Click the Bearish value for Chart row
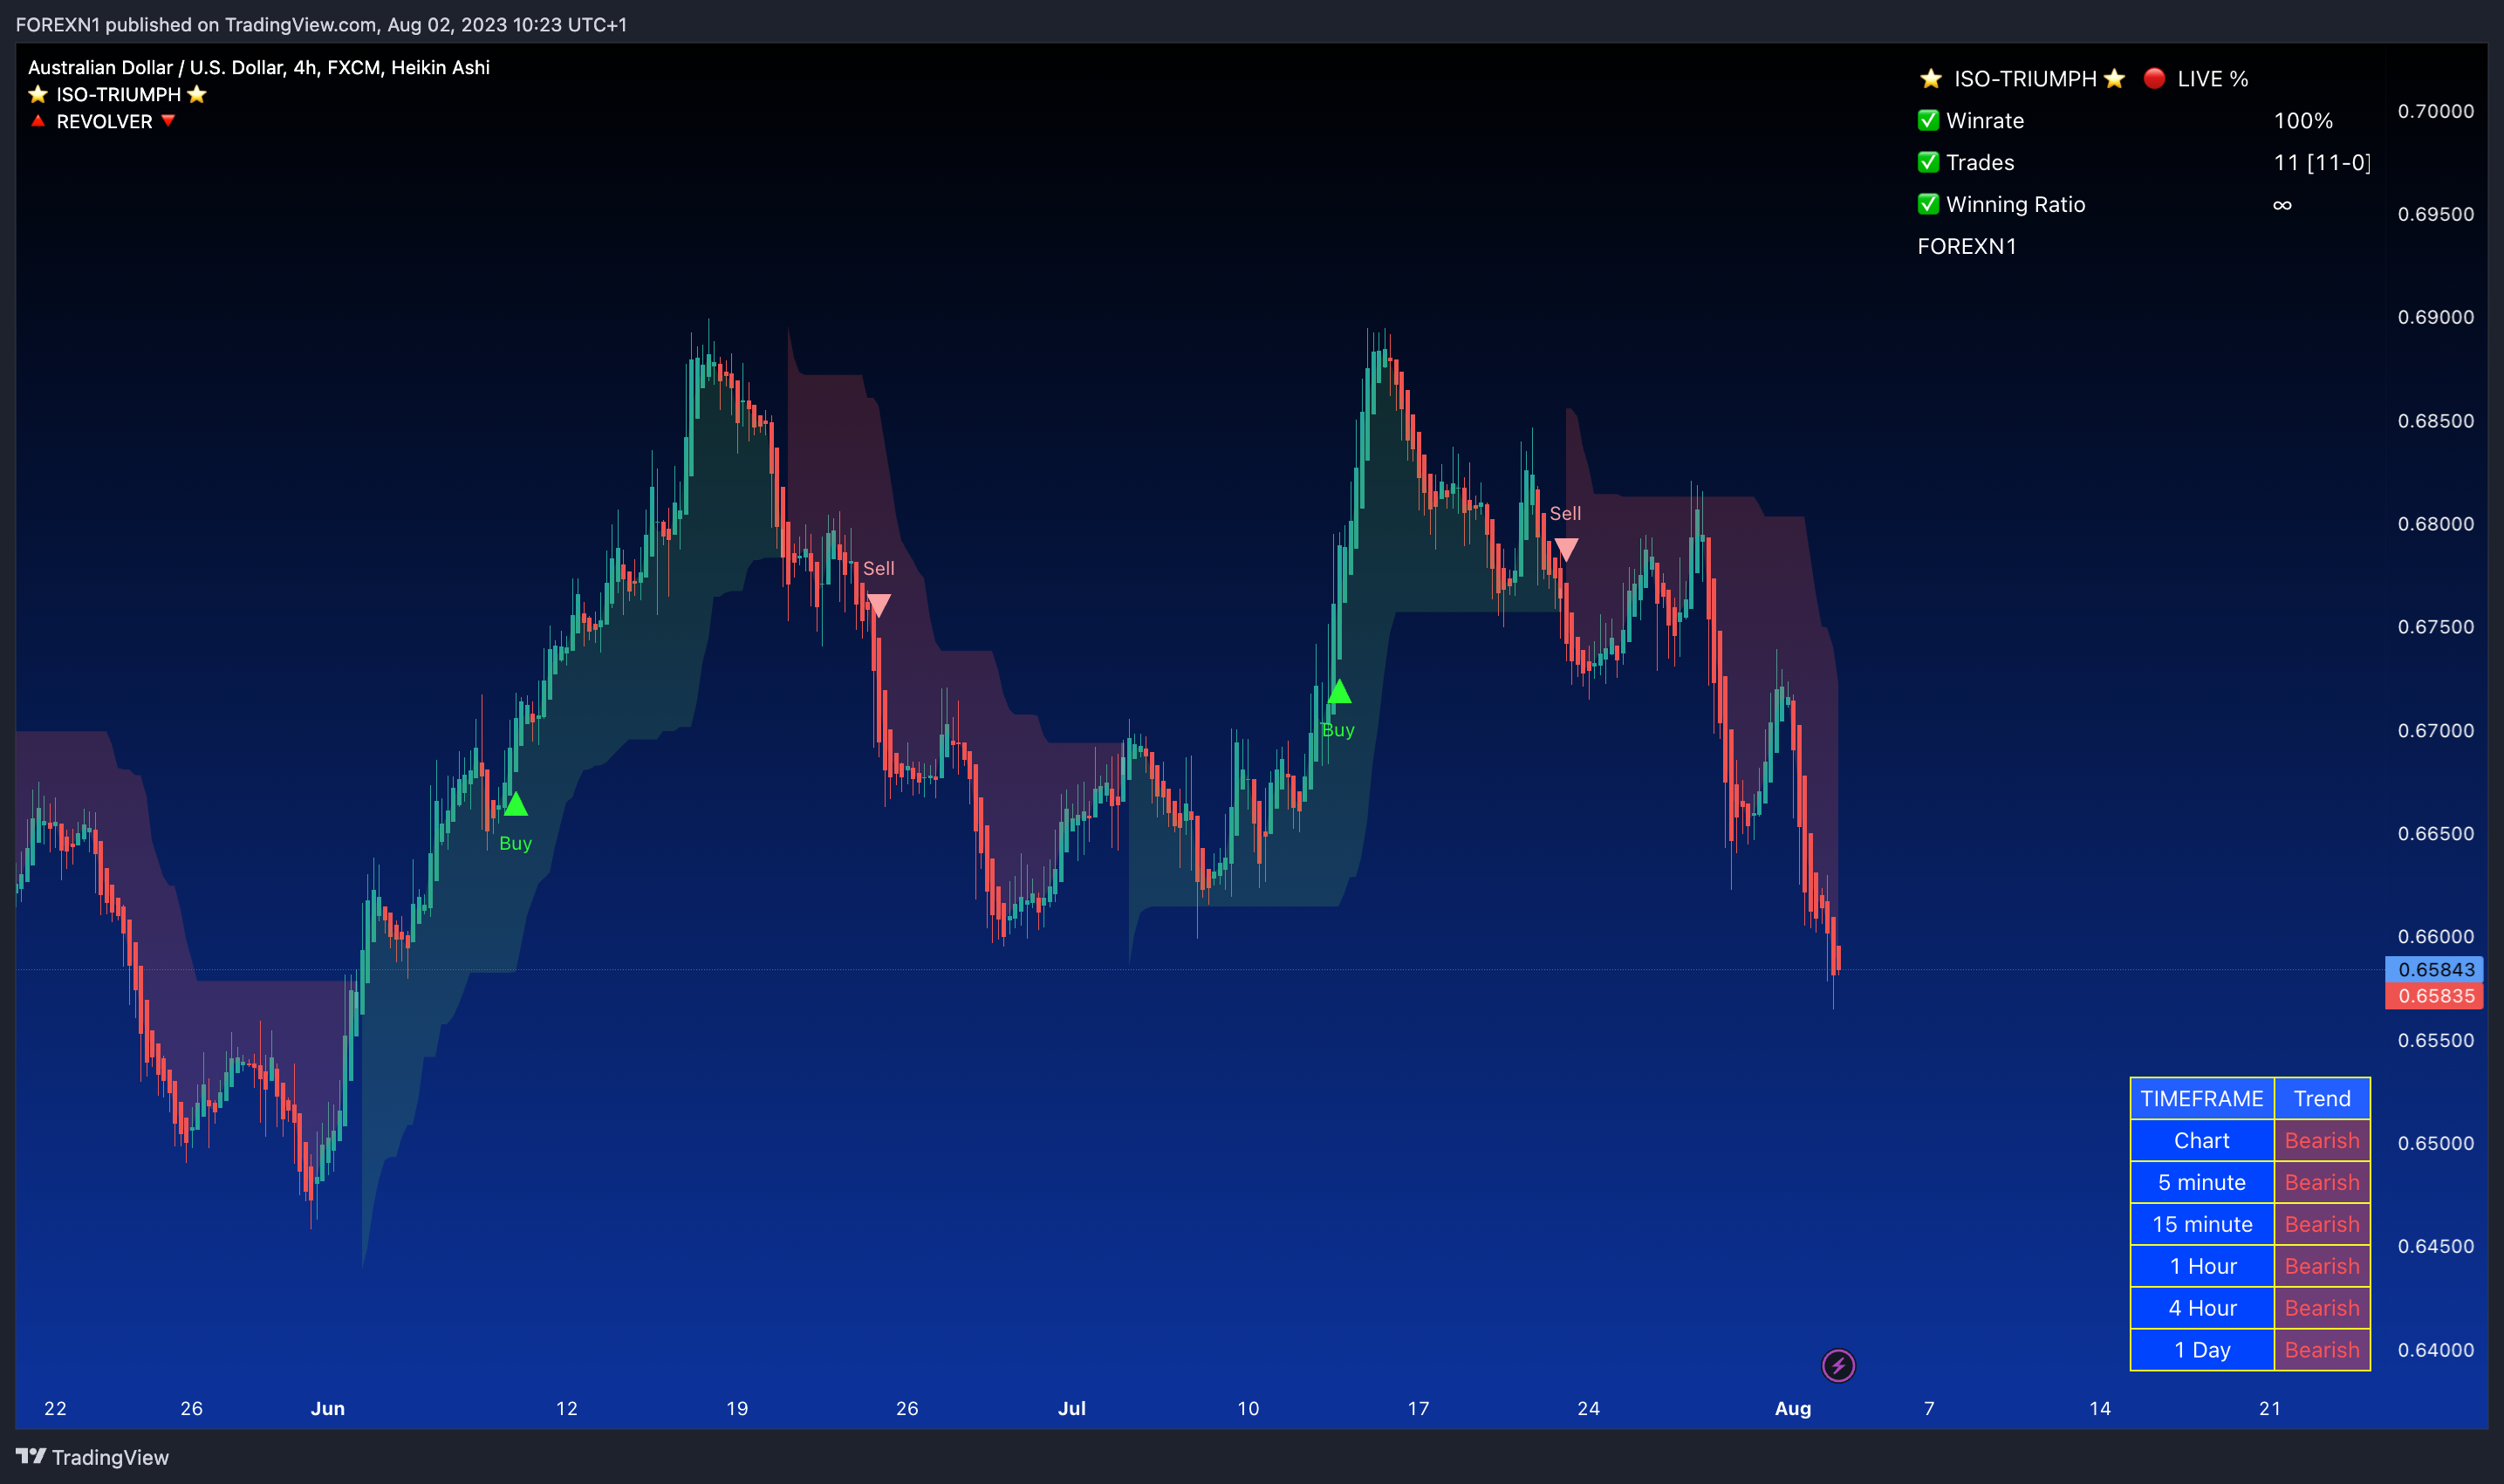This screenshot has height=1484, width=2504. pyautogui.click(x=2322, y=1140)
